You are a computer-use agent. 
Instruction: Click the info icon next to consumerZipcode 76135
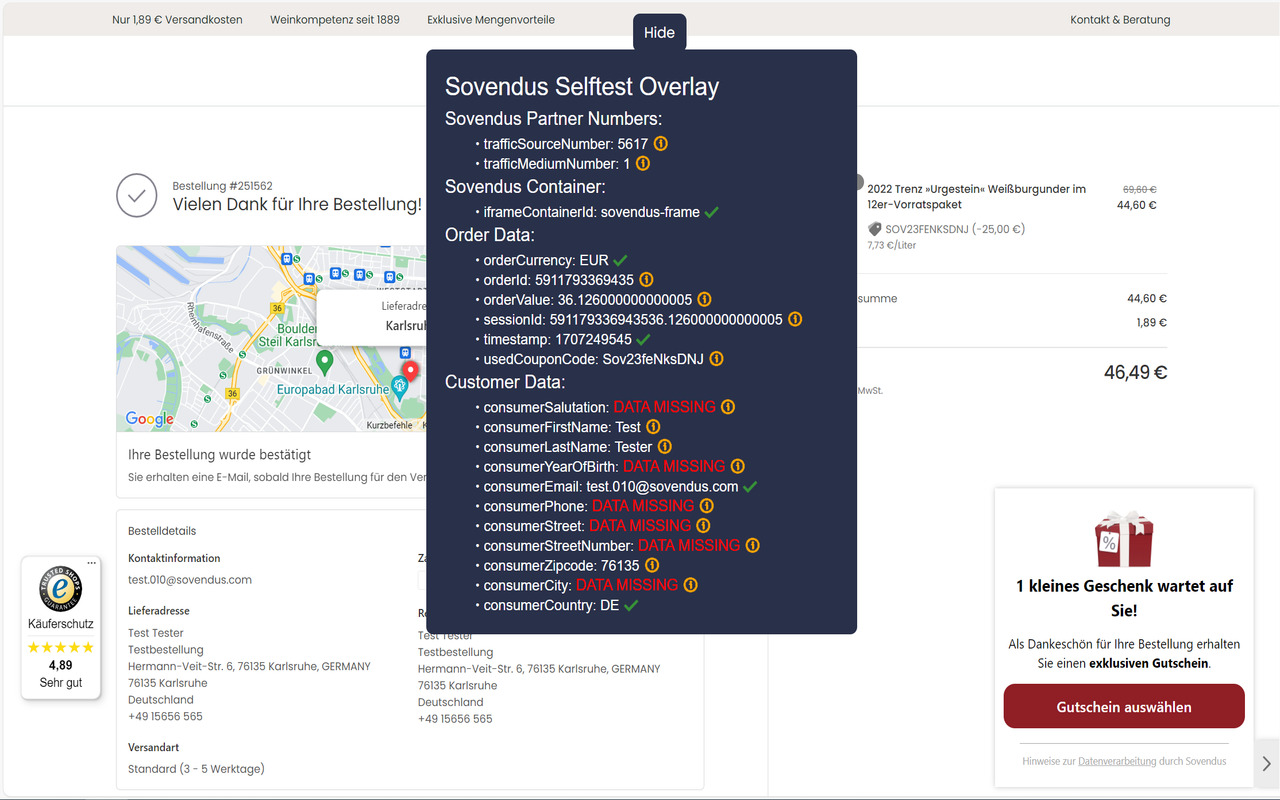point(651,565)
